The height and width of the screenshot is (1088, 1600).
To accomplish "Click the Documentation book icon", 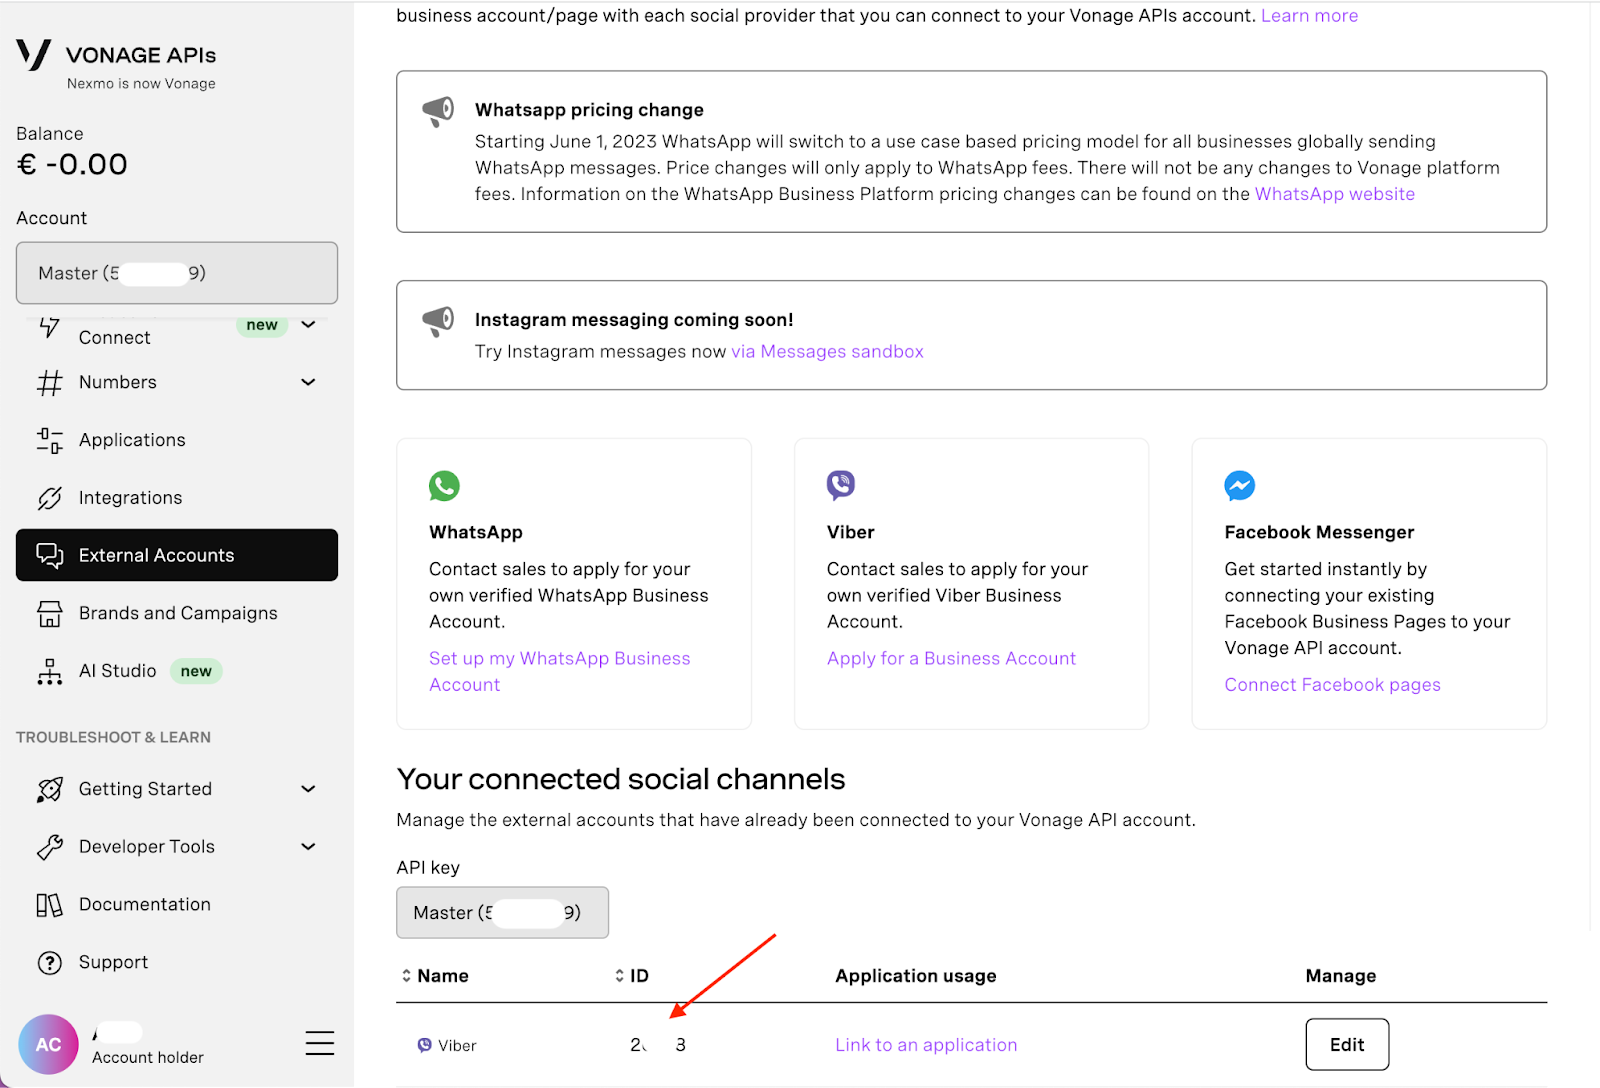I will [49, 905].
